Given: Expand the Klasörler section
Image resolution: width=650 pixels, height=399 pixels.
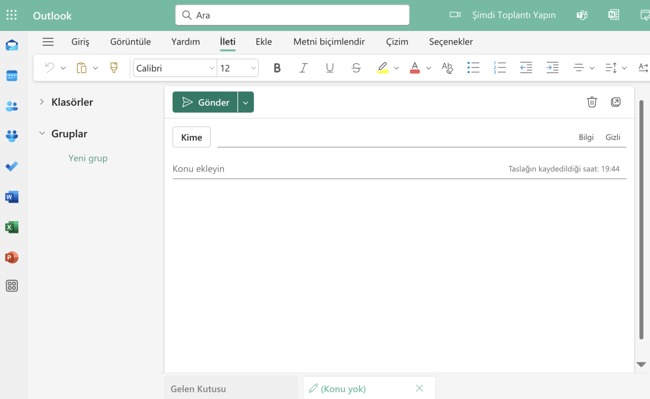Looking at the screenshot, I should pos(41,102).
